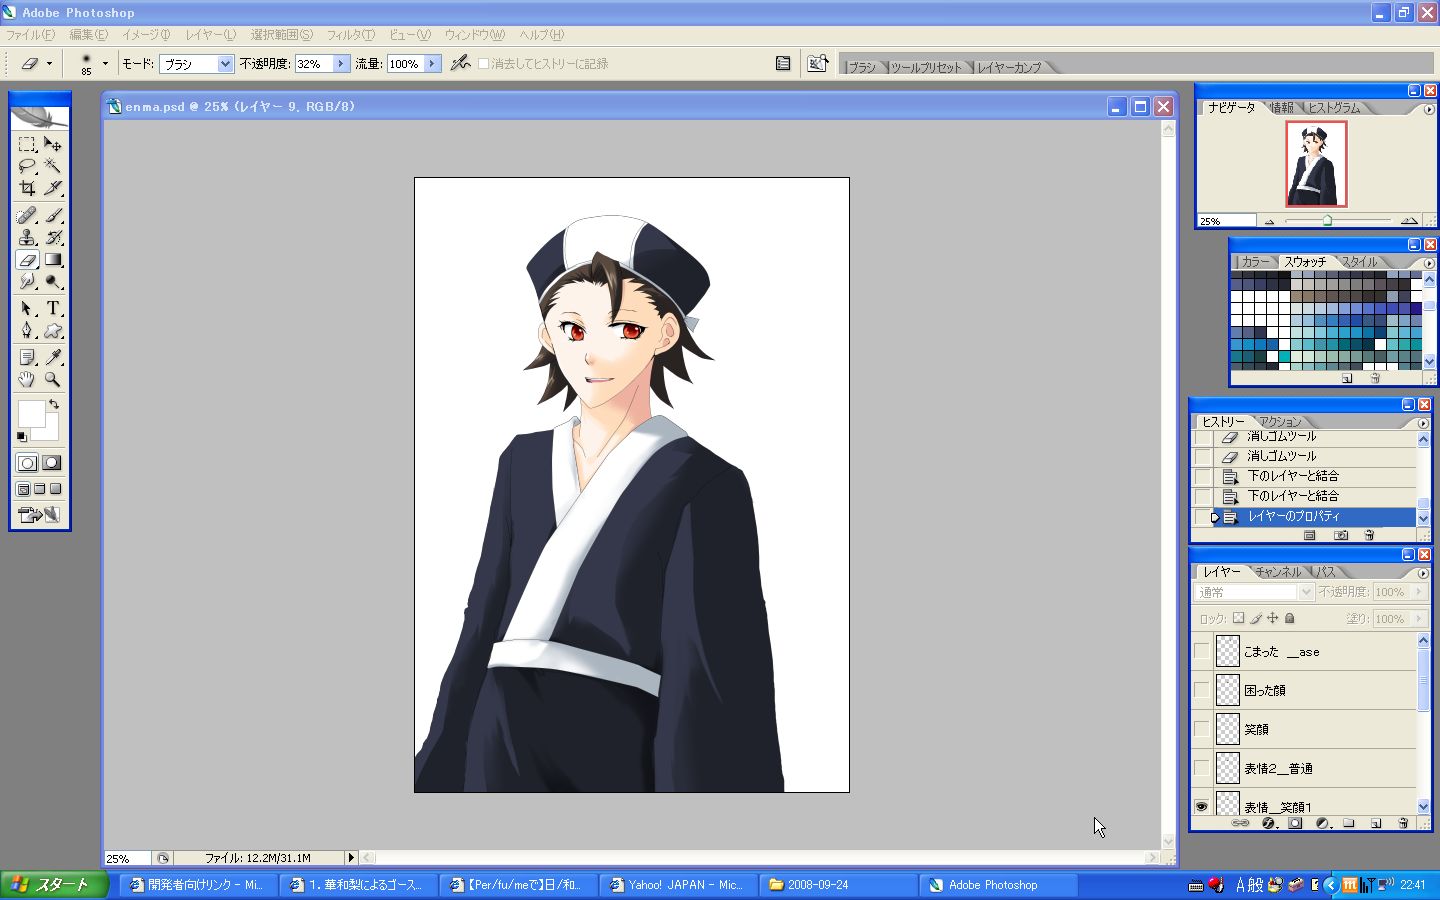Open the Navigator panel flyout menu
This screenshot has height=900, width=1440.
[x=1427, y=109]
